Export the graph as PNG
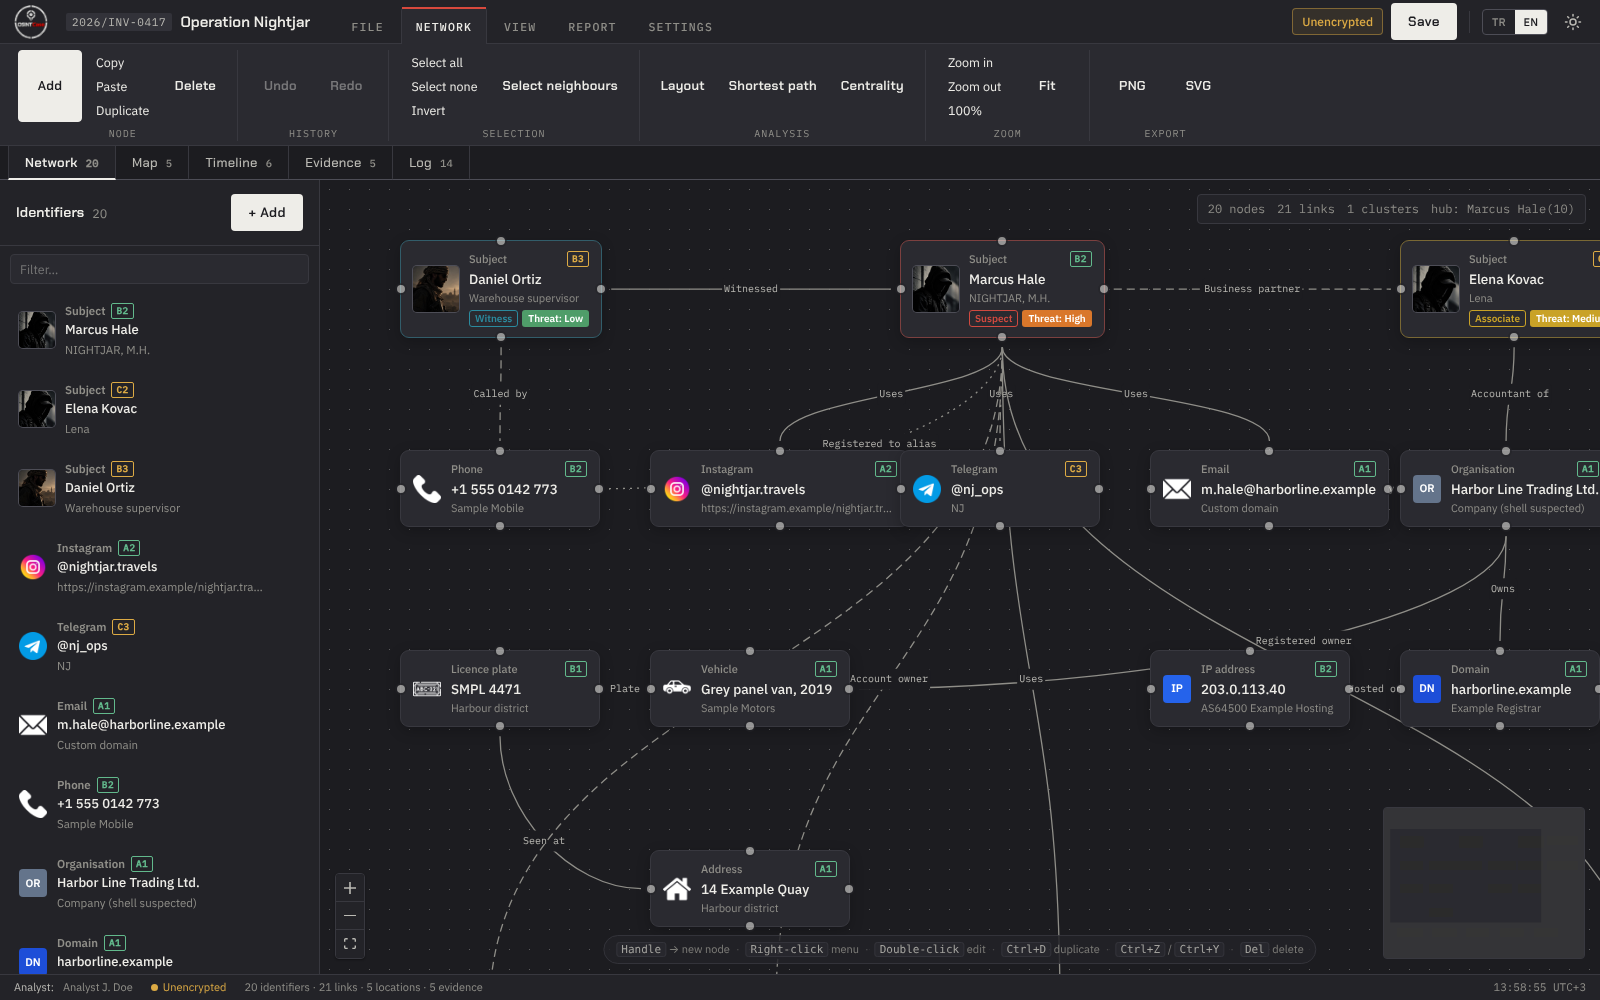Viewport: 1600px width, 1000px height. pos(1132,86)
